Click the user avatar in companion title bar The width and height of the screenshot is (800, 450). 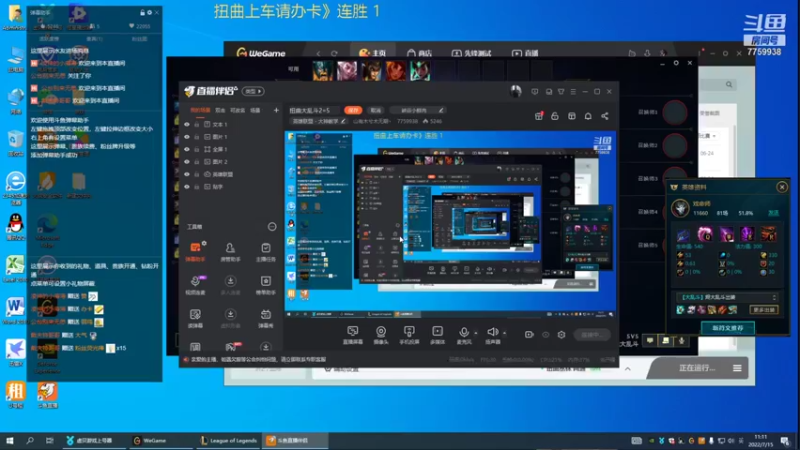coord(515,91)
